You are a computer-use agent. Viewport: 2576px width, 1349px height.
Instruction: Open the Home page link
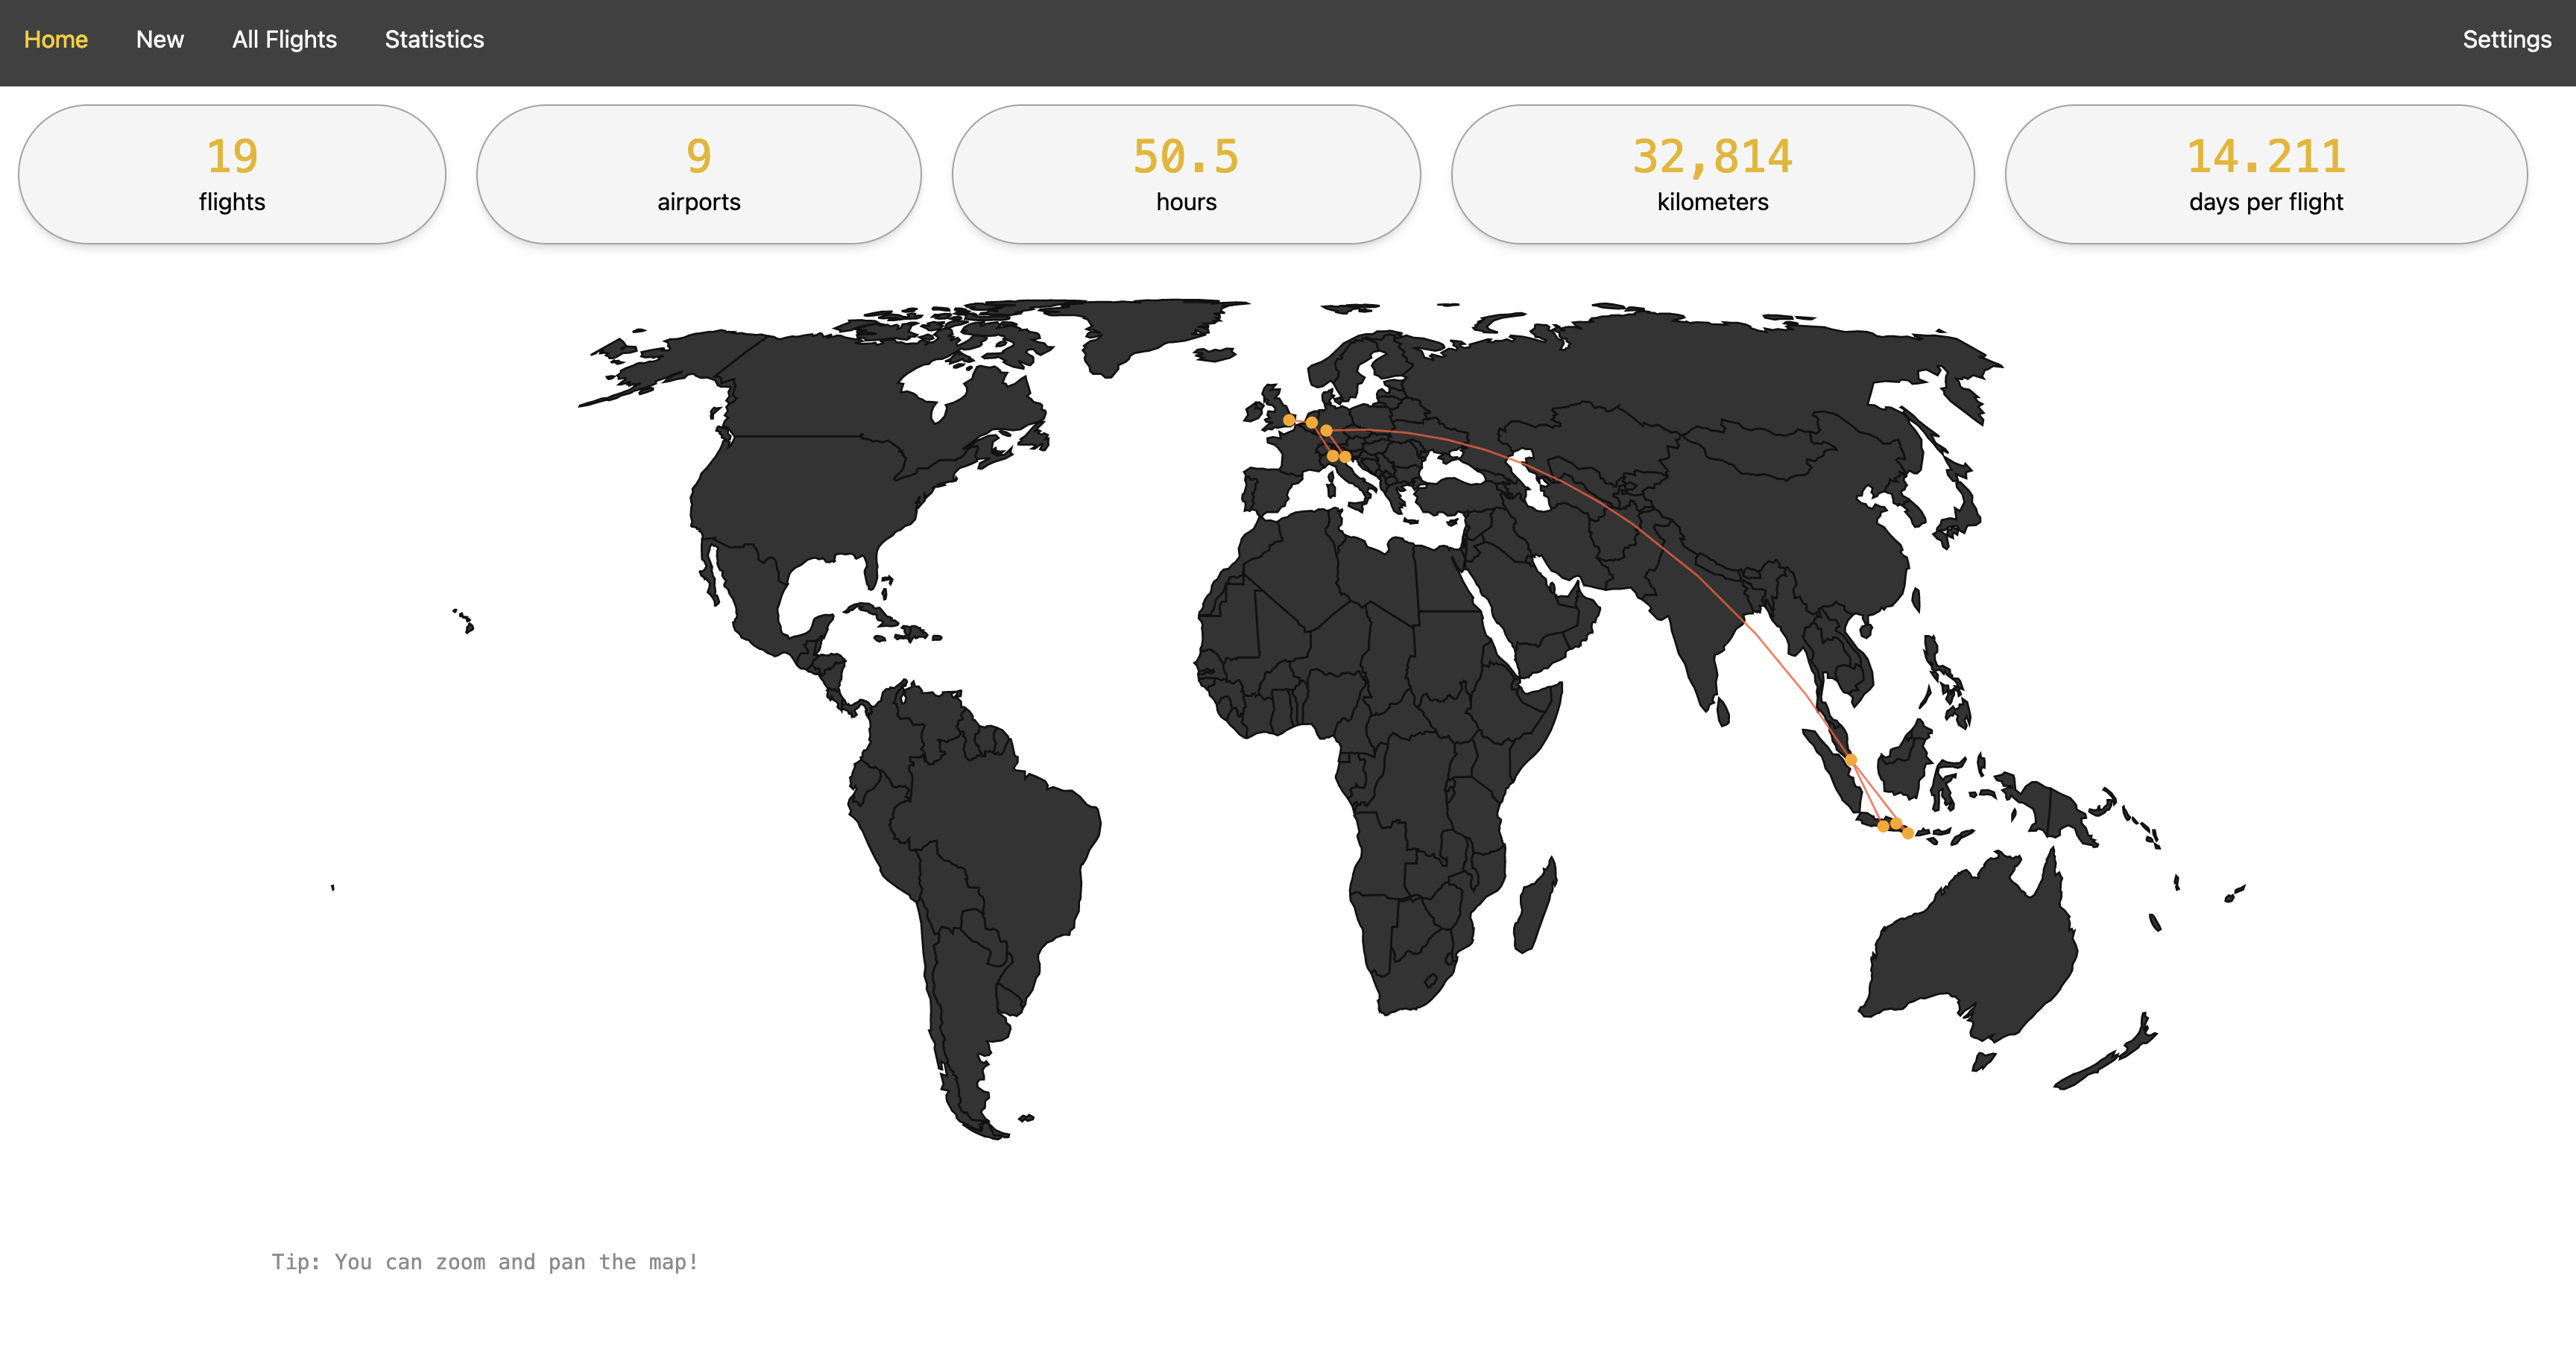(x=56, y=40)
